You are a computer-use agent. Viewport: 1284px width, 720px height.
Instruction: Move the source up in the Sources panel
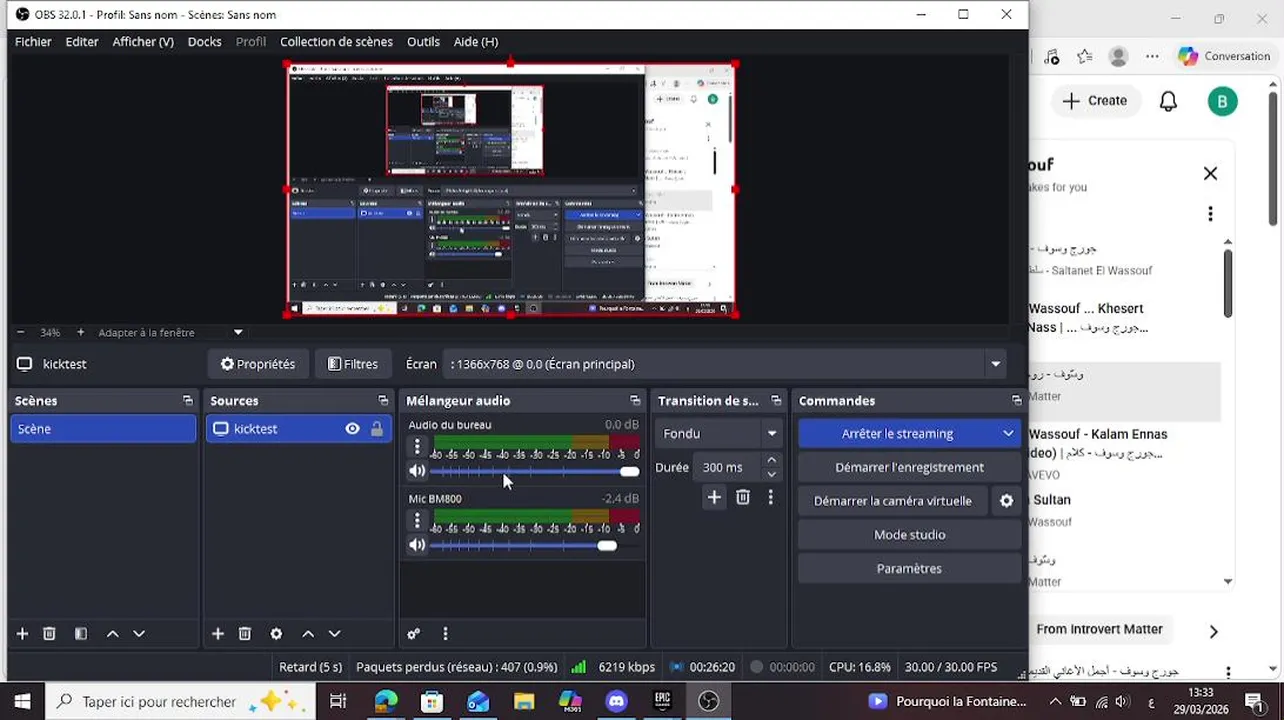[308, 634]
